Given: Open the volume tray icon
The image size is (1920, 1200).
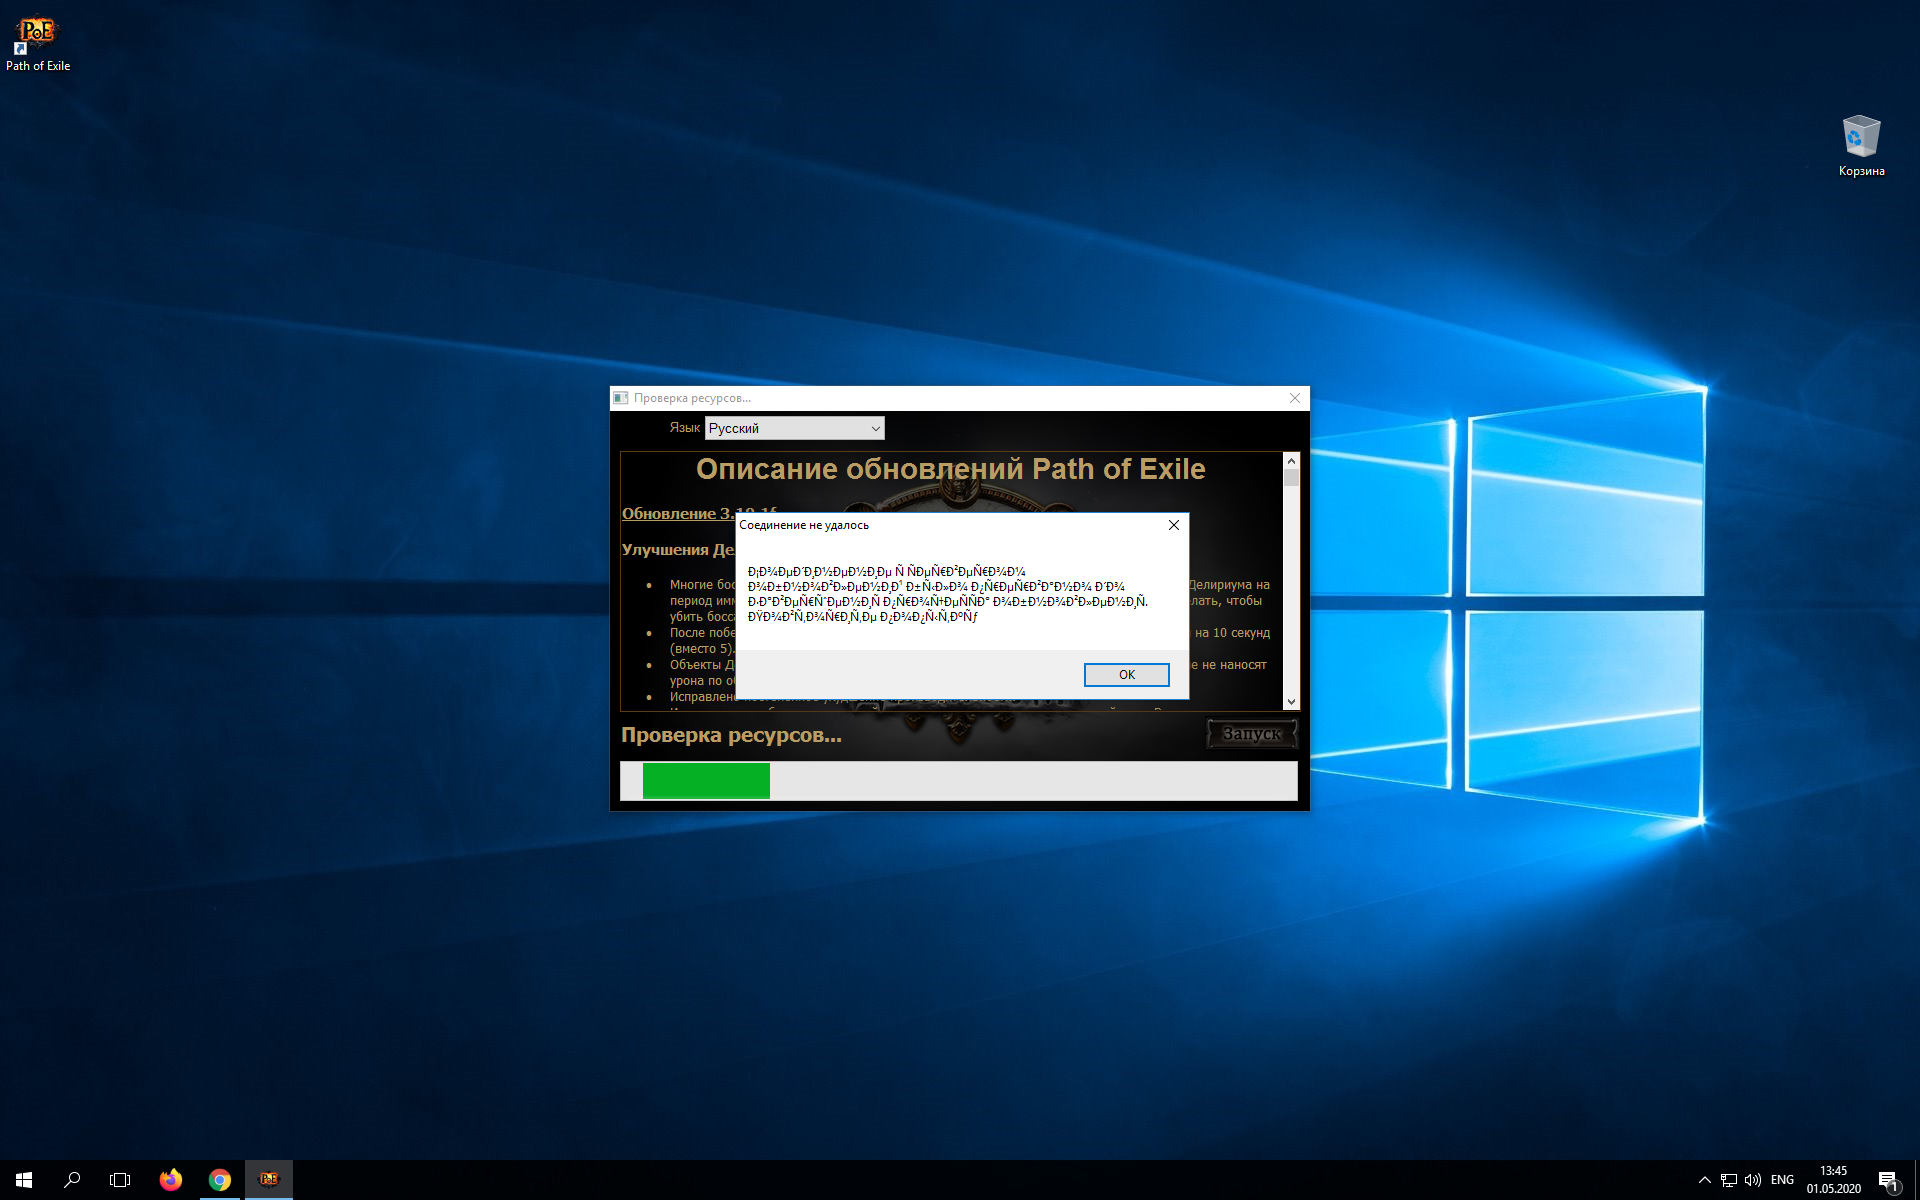Looking at the screenshot, I should pyautogui.click(x=1753, y=1180).
